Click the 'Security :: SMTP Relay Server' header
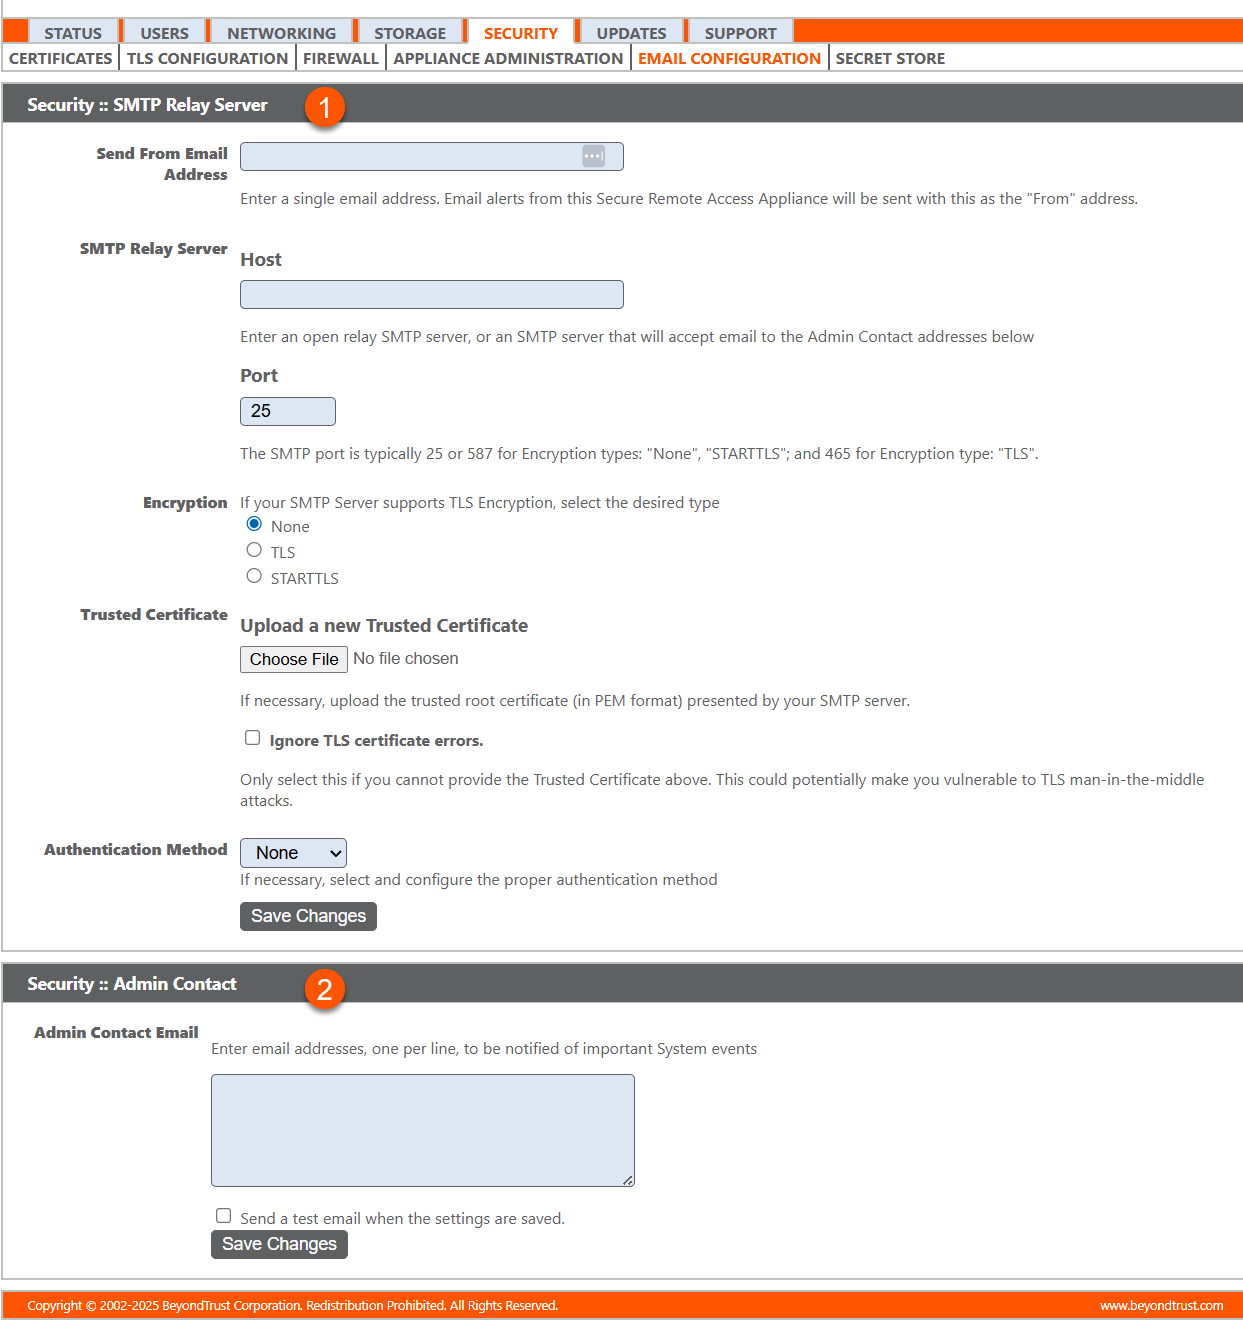Viewport: 1243px width, 1320px height. [x=147, y=104]
